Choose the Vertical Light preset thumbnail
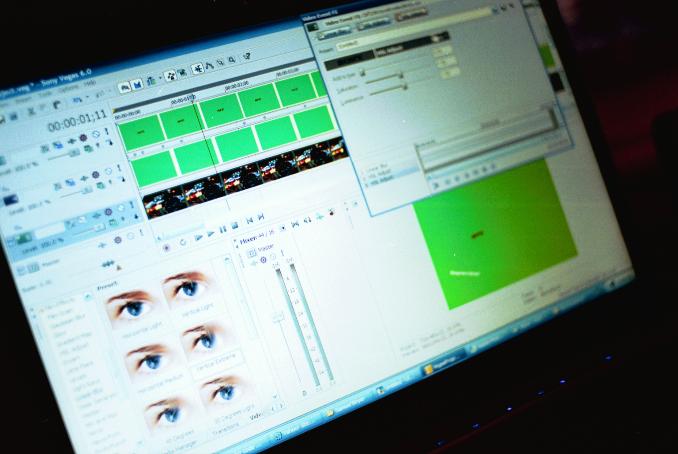This screenshot has width=678, height=454. (187, 287)
